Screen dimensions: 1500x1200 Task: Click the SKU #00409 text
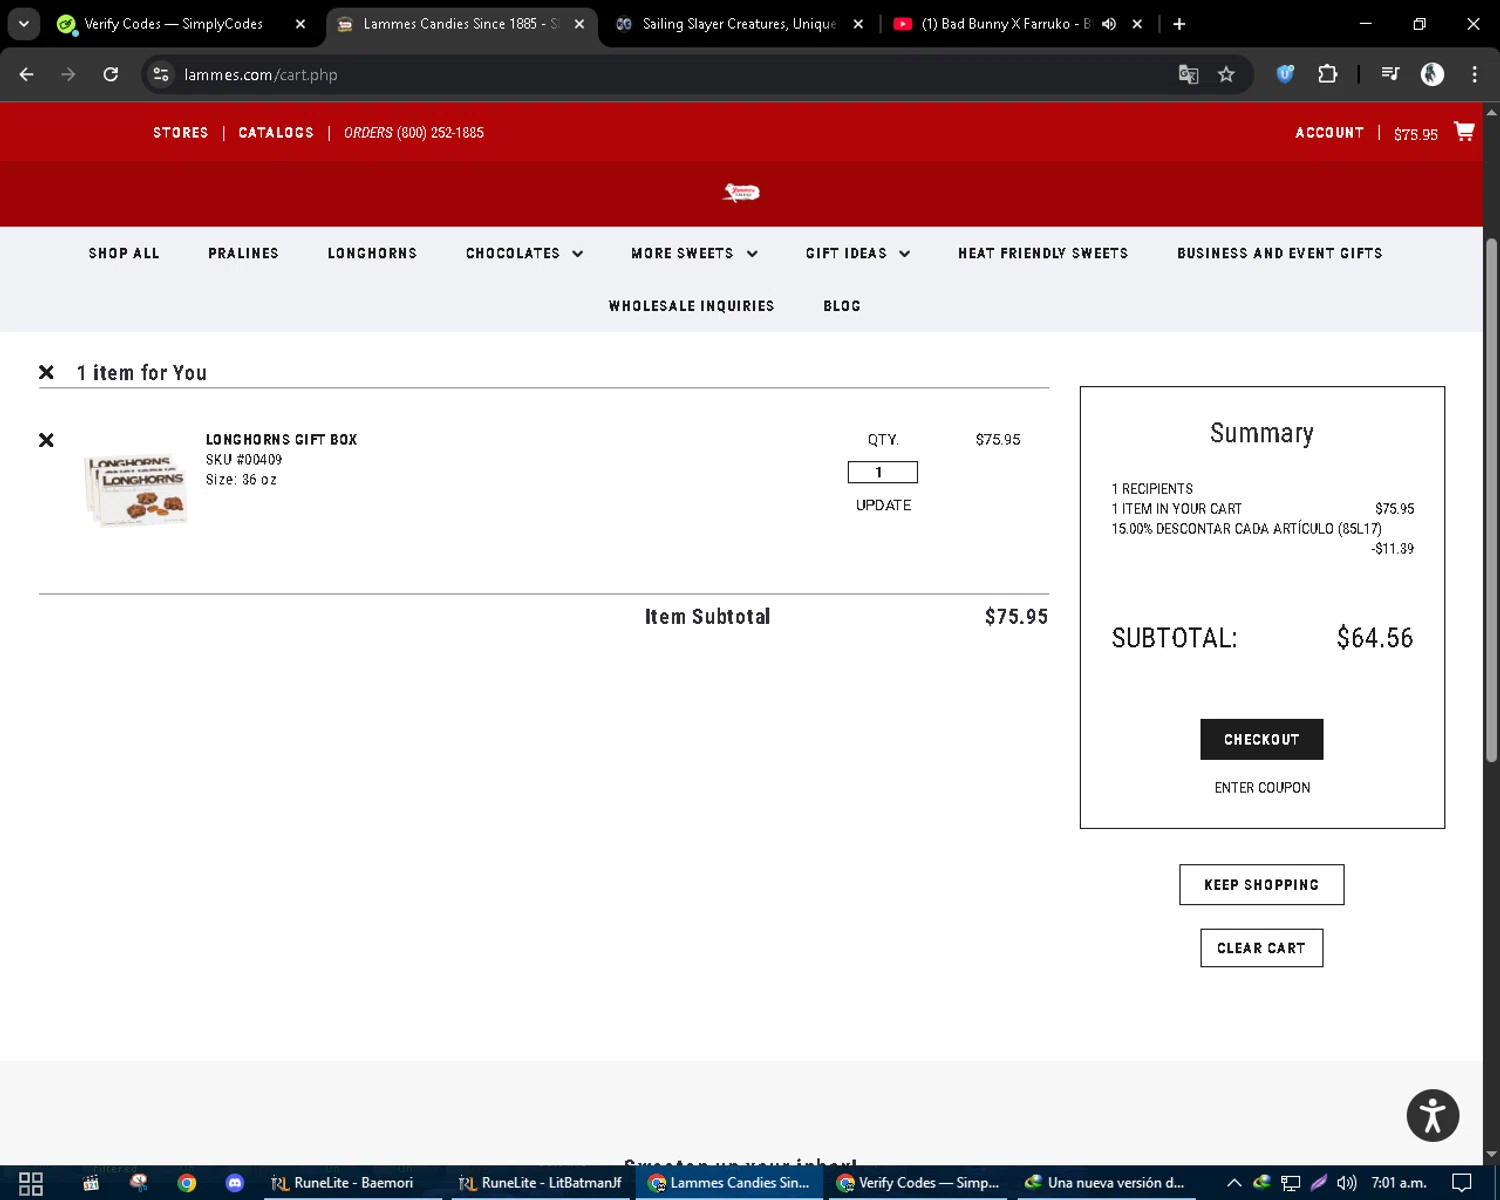(x=244, y=460)
